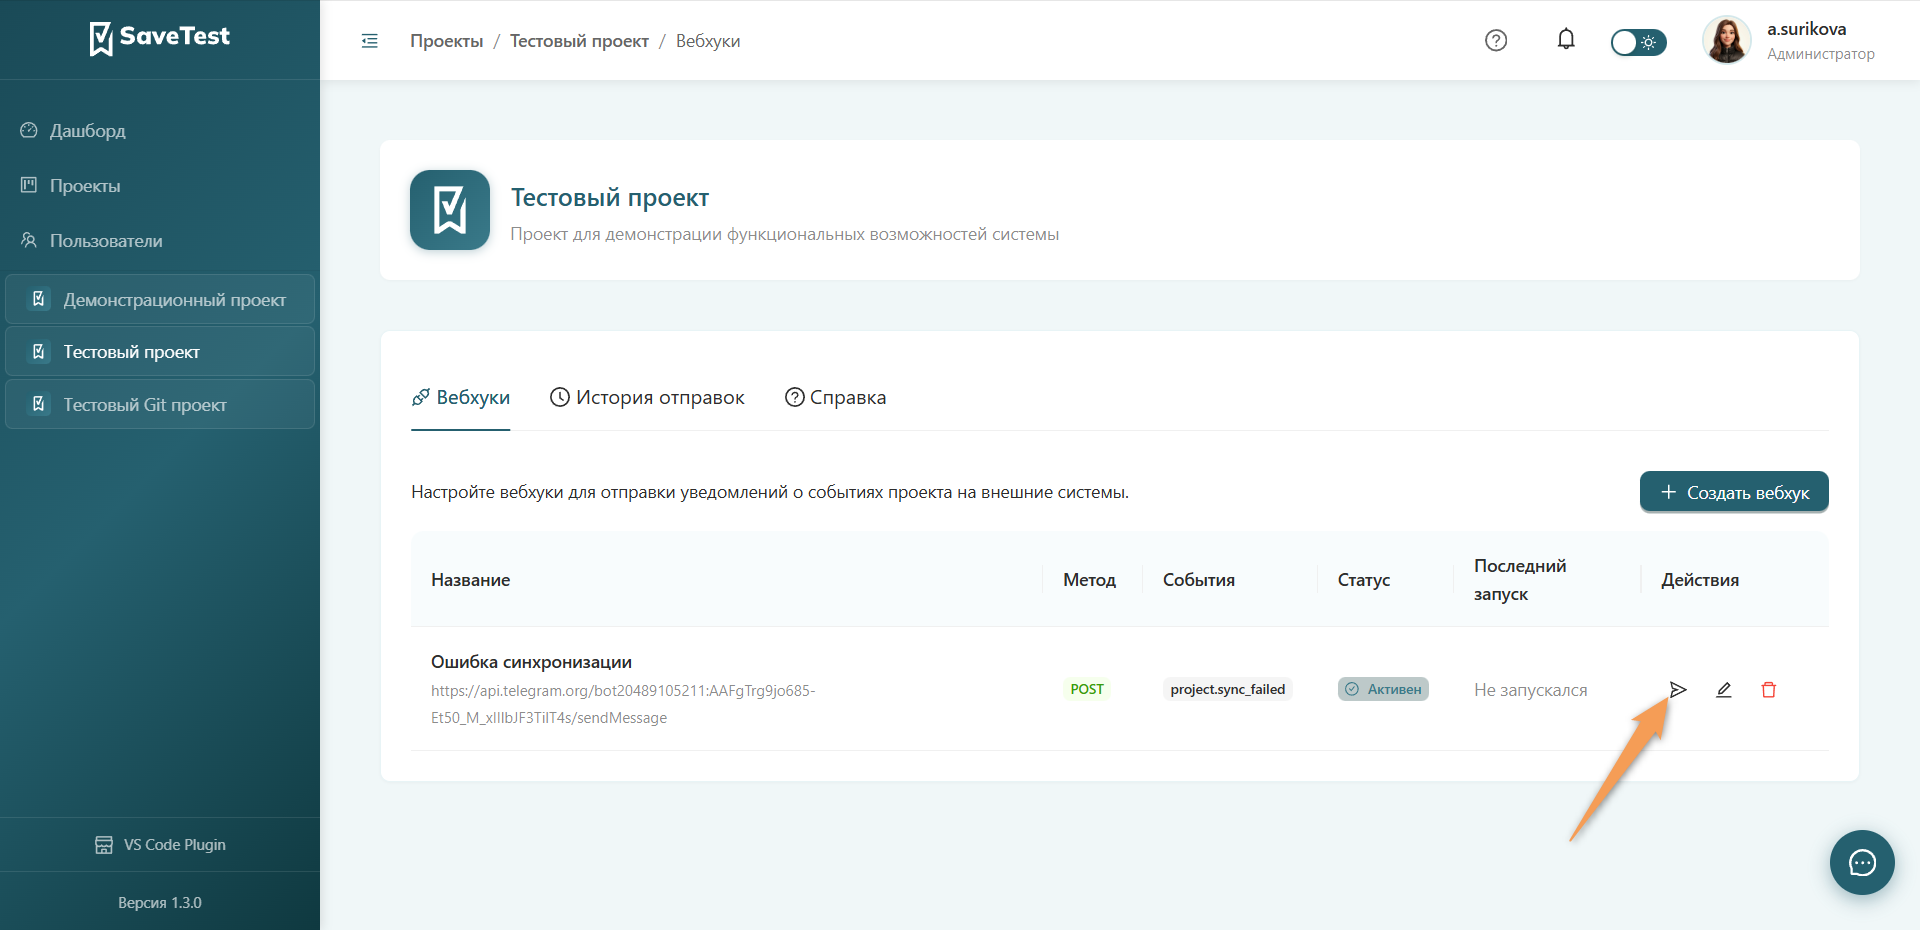Delete webhook with trash icon
Image resolution: width=1920 pixels, height=930 pixels.
pos(1769,690)
